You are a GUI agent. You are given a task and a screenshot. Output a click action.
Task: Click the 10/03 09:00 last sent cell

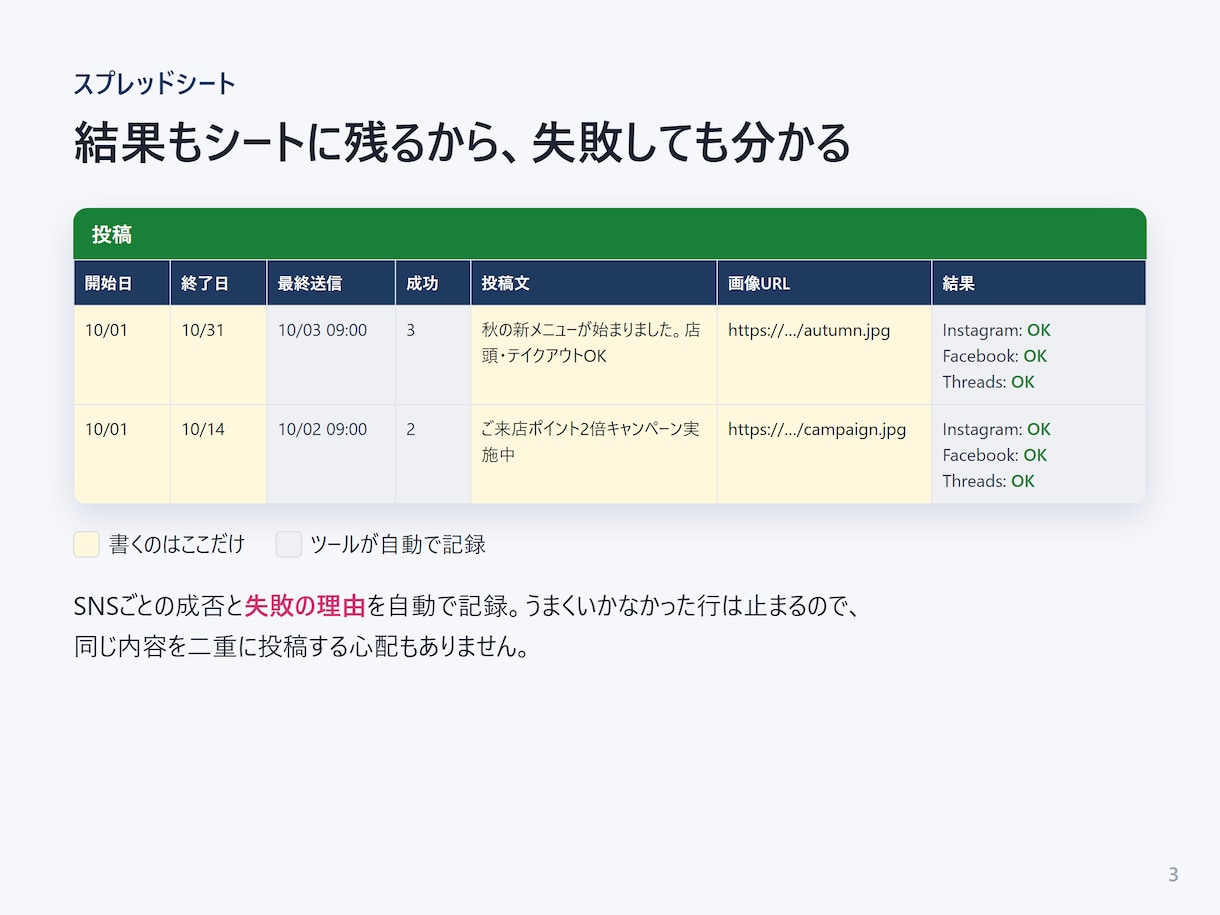click(x=331, y=355)
